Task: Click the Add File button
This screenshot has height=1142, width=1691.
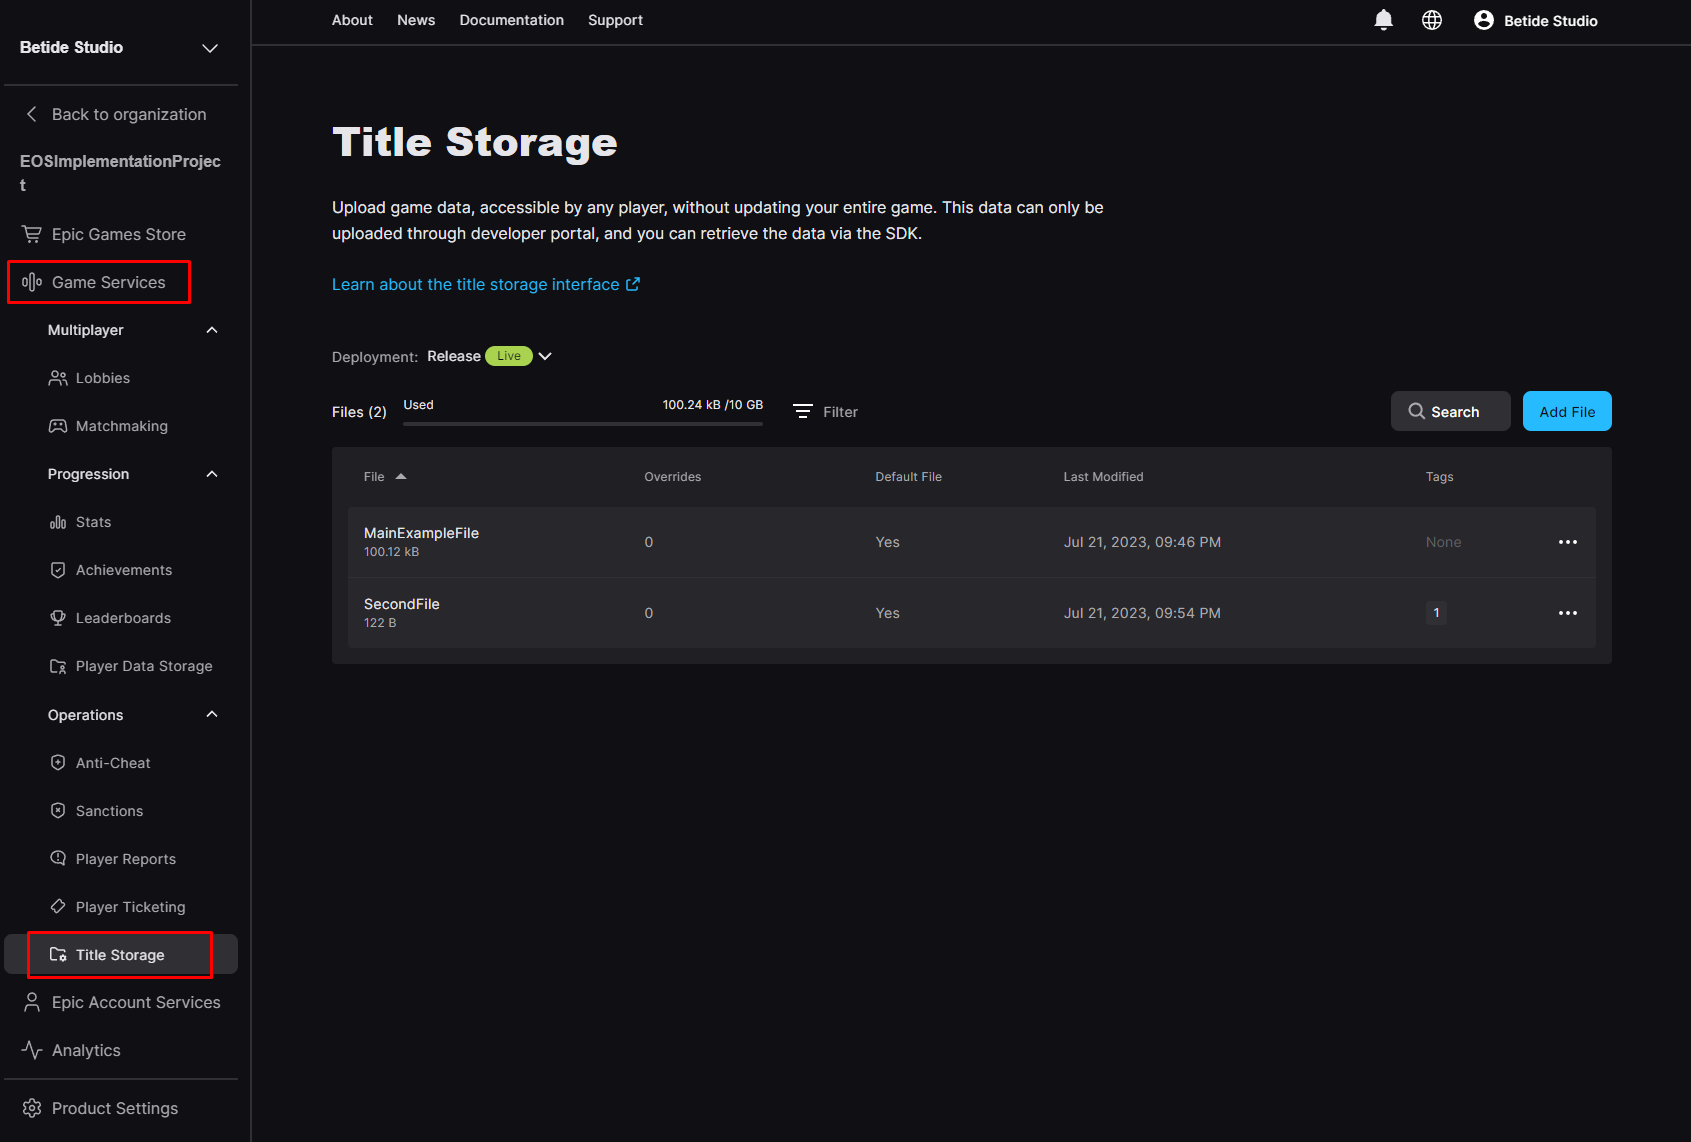Action: tap(1566, 411)
